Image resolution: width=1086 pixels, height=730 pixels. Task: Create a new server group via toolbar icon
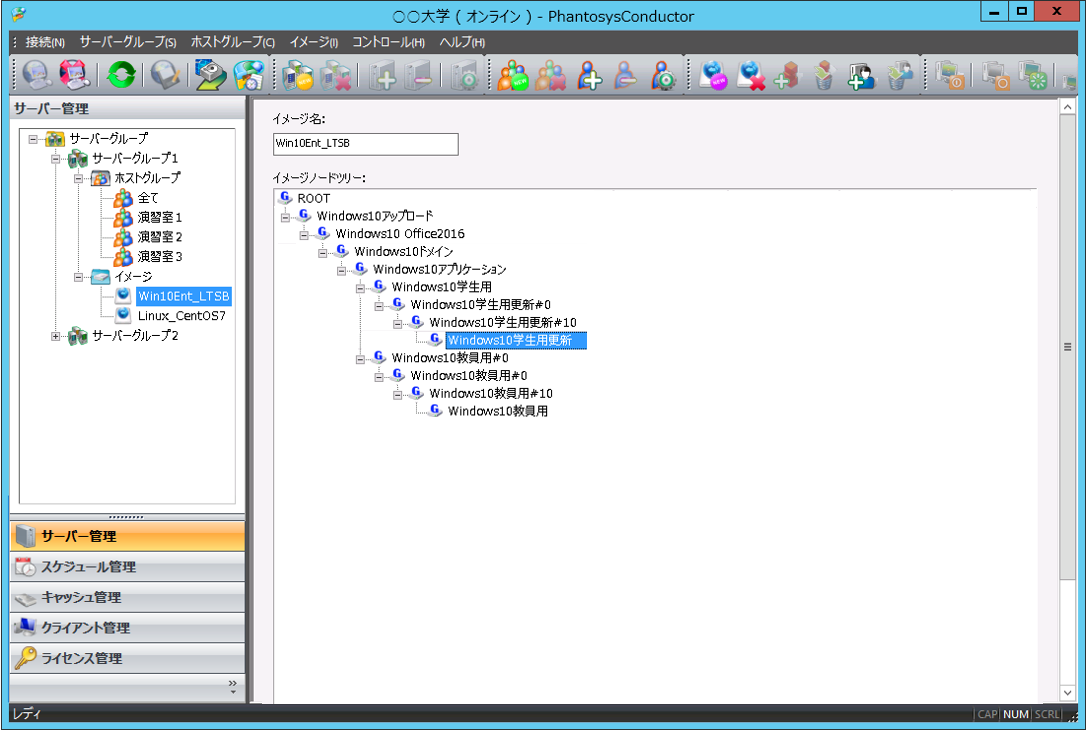(x=299, y=75)
